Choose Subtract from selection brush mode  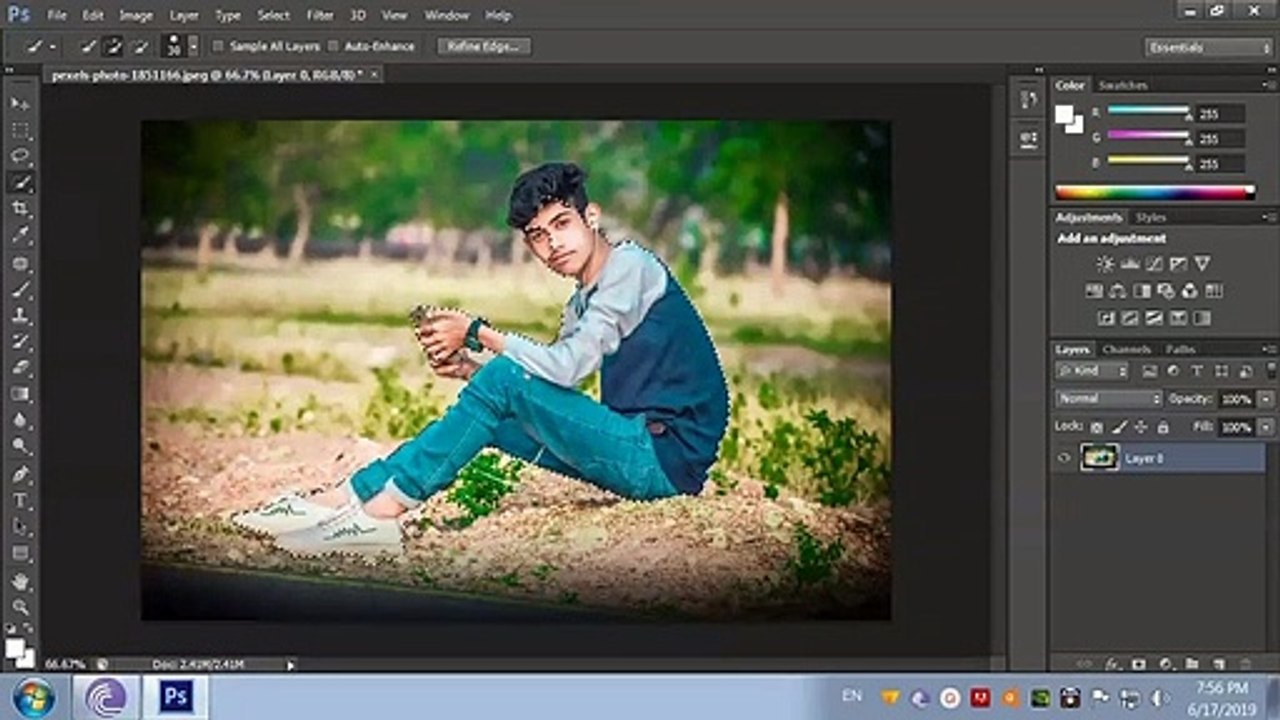(140, 46)
